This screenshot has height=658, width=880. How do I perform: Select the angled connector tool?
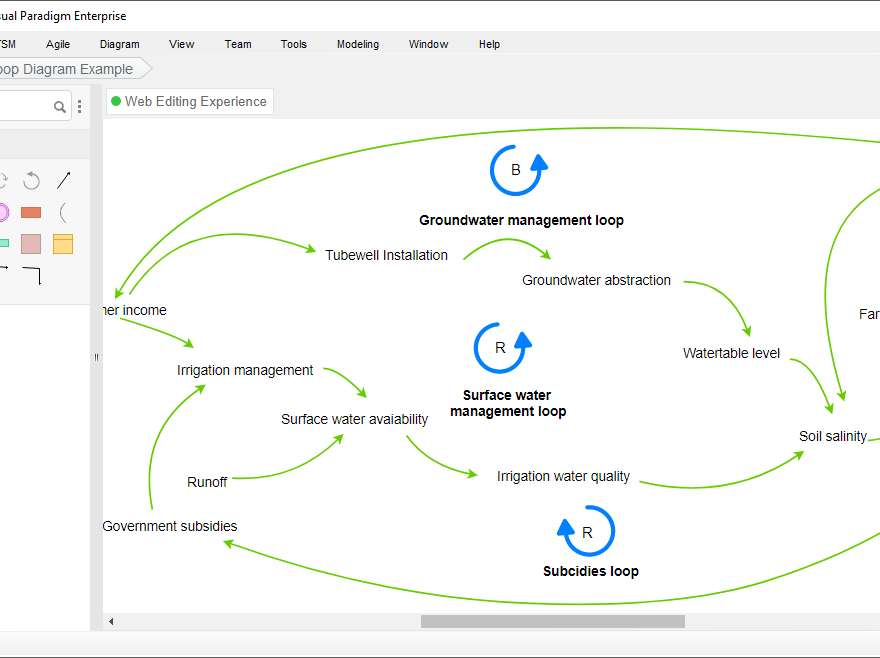click(x=31, y=275)
